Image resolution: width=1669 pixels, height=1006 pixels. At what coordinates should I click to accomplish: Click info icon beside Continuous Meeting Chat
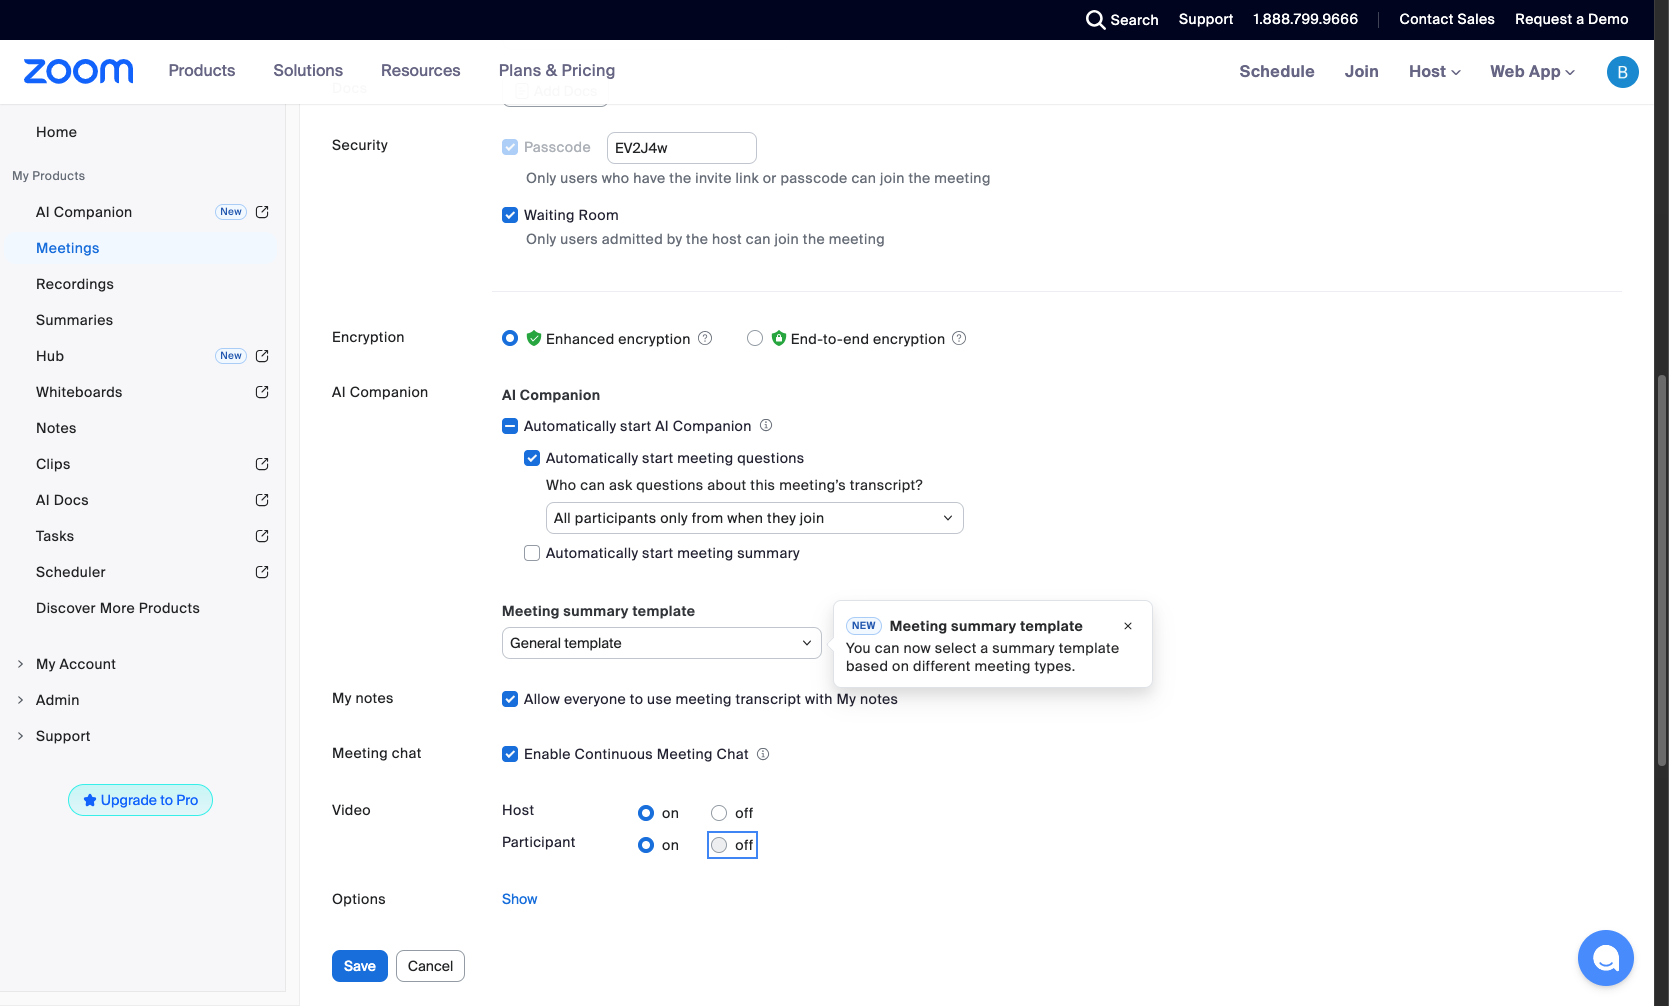pos(763,754)
